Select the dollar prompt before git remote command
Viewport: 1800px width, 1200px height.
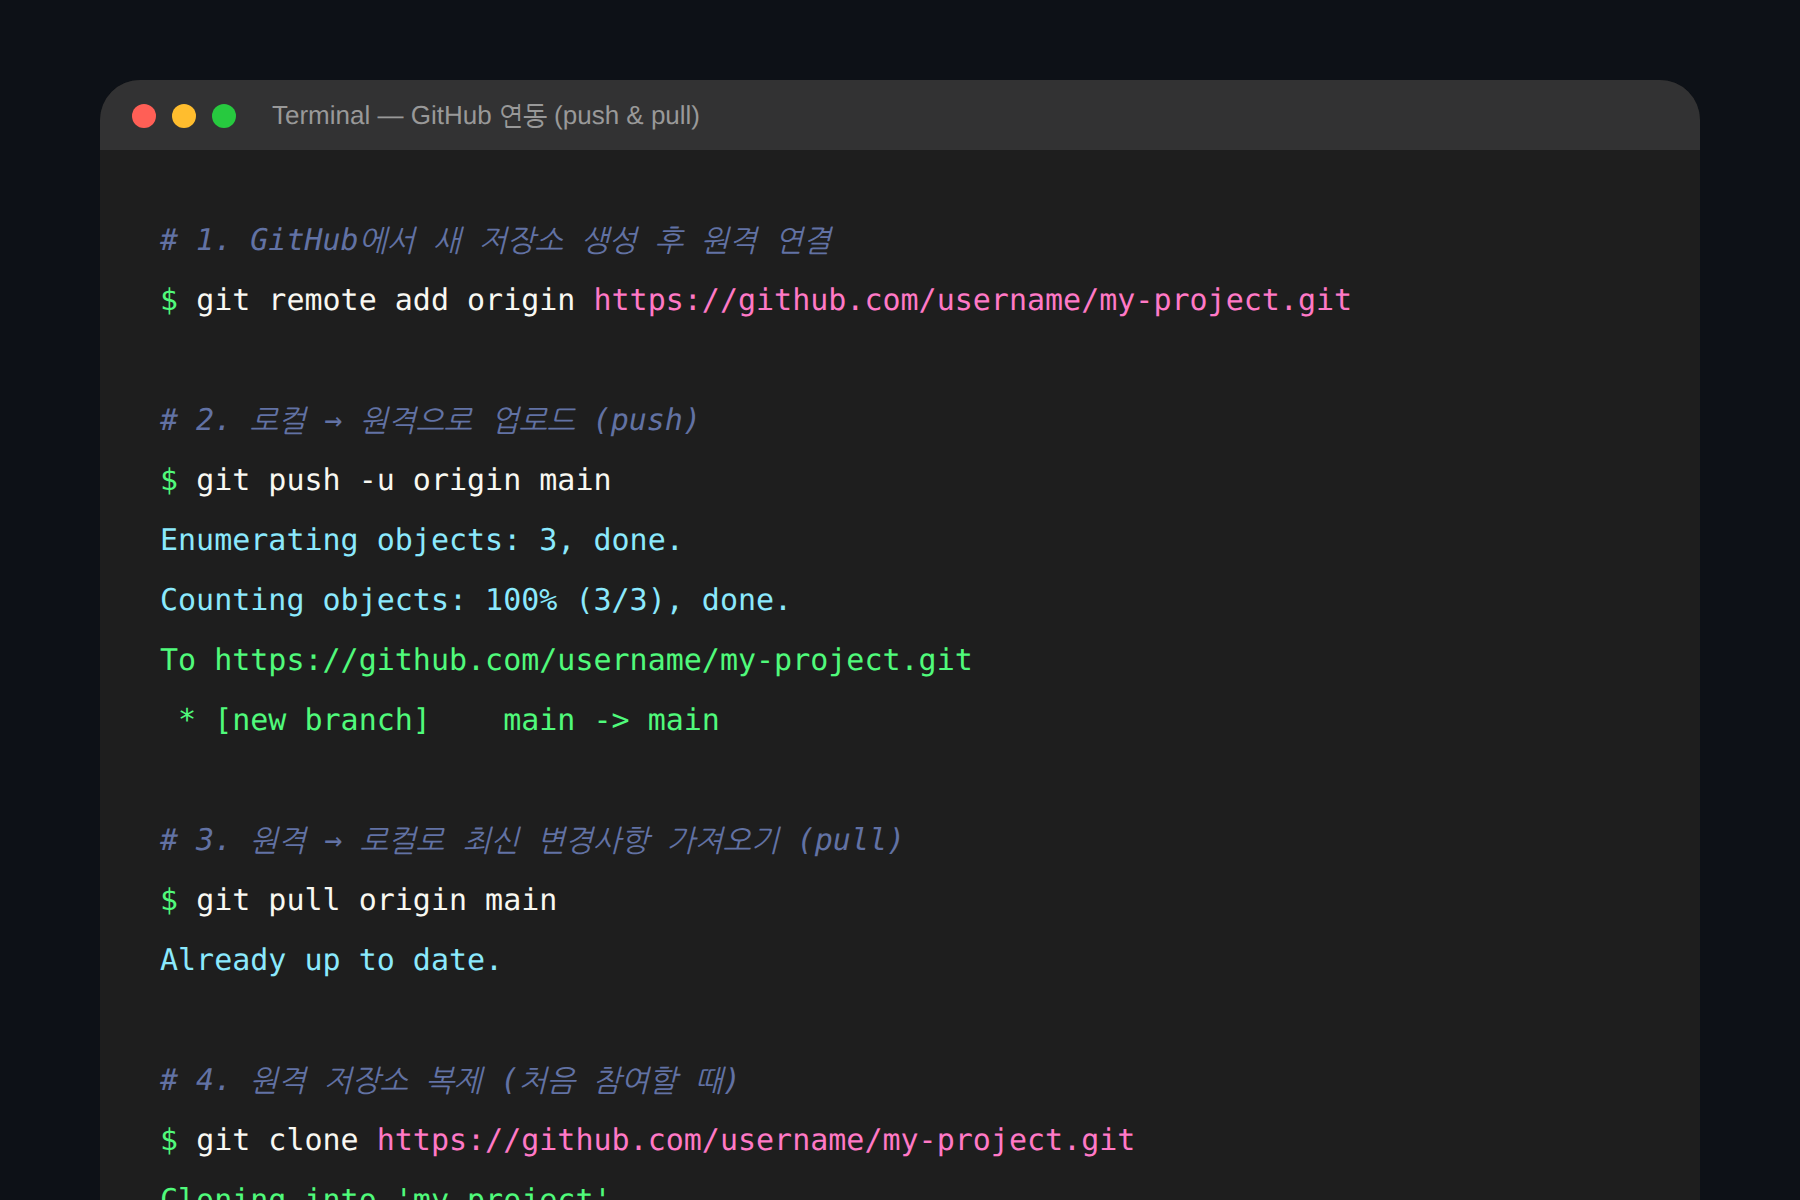tap(170, 300)
